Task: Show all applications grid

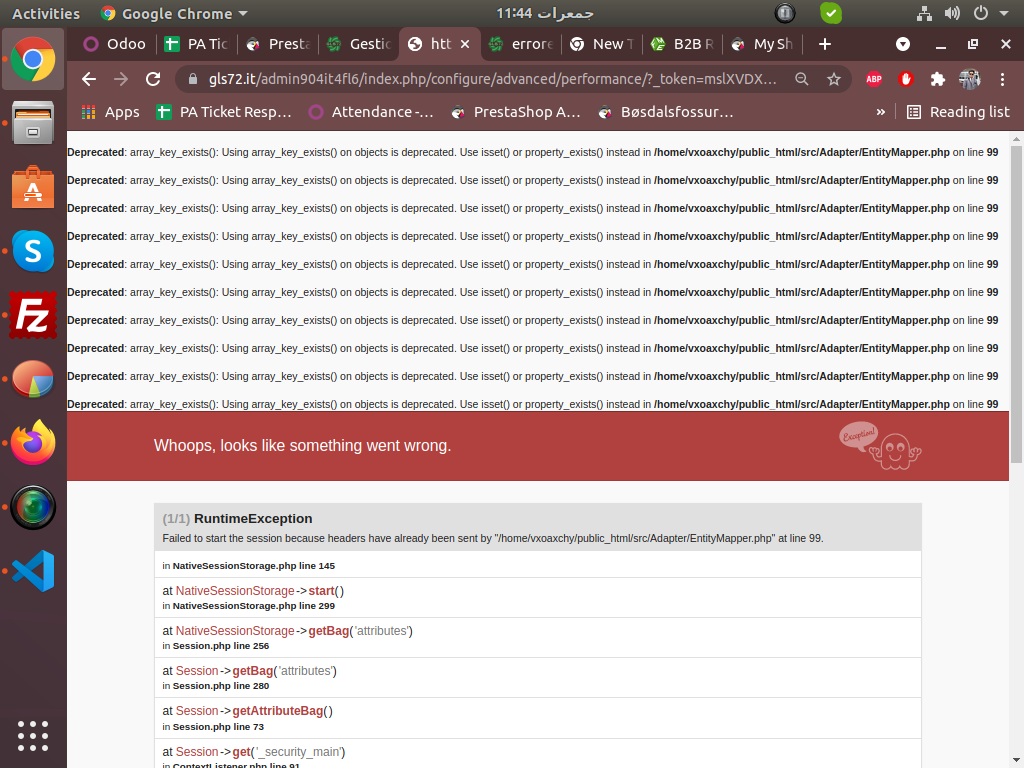Action: tap(33, 736)
